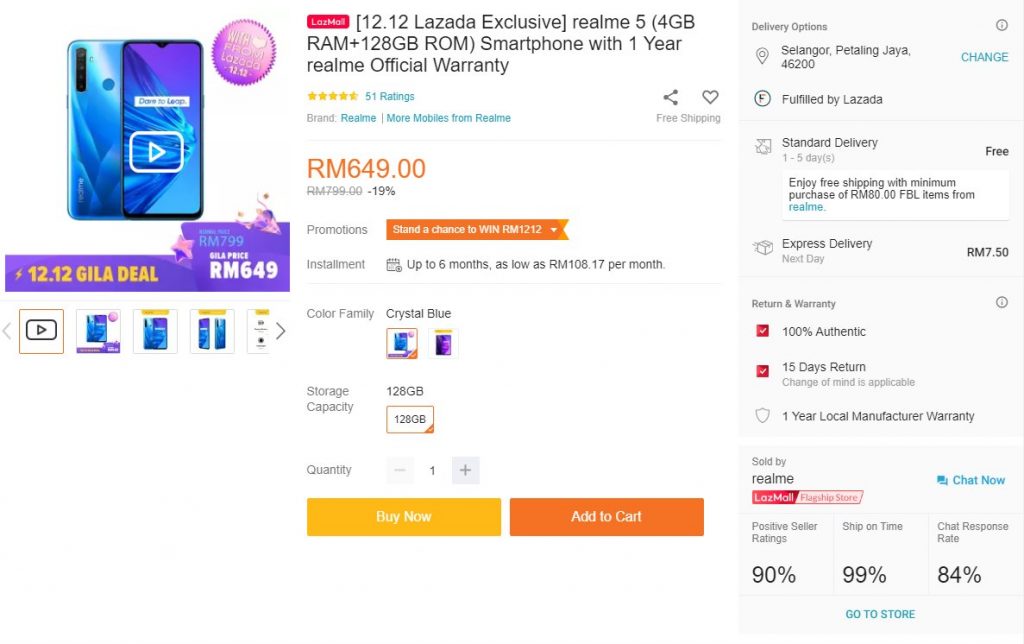Open More Mobiles from Realme link
Viewport: 1024px width, 644px height.
point(448,118)
